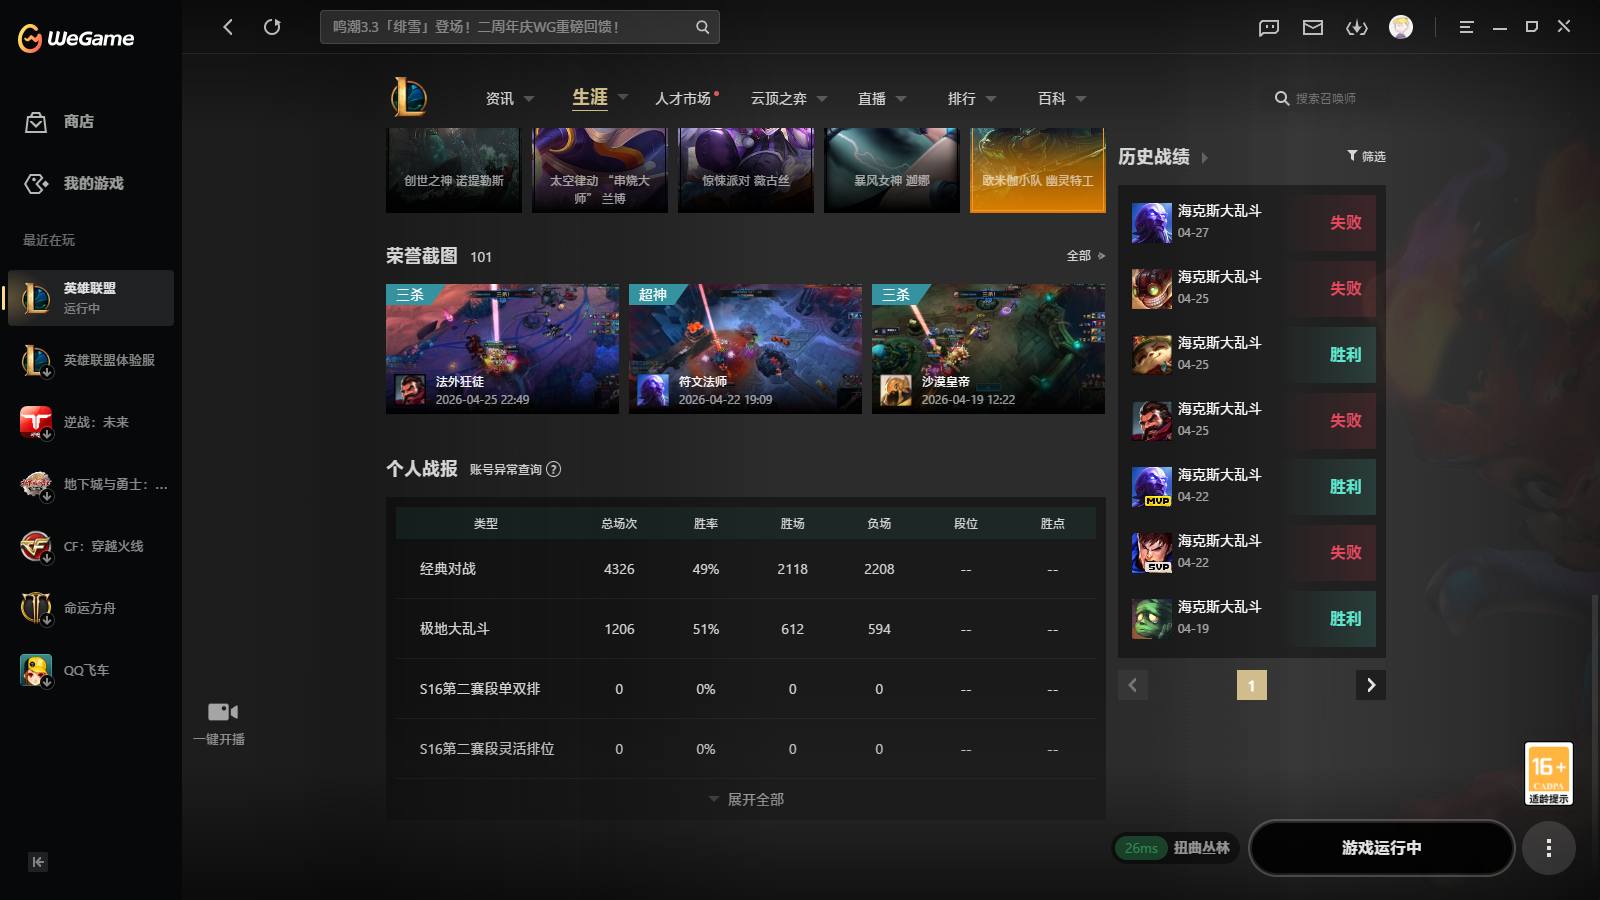Screen dimensions: 1600x900
Task: Open skin card 暴风女神 迦娜
Action: (x=892, y=170)
